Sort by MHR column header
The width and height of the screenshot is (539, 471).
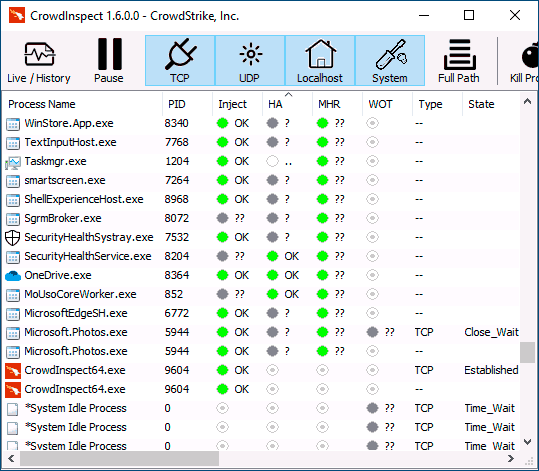pos(337,104)
